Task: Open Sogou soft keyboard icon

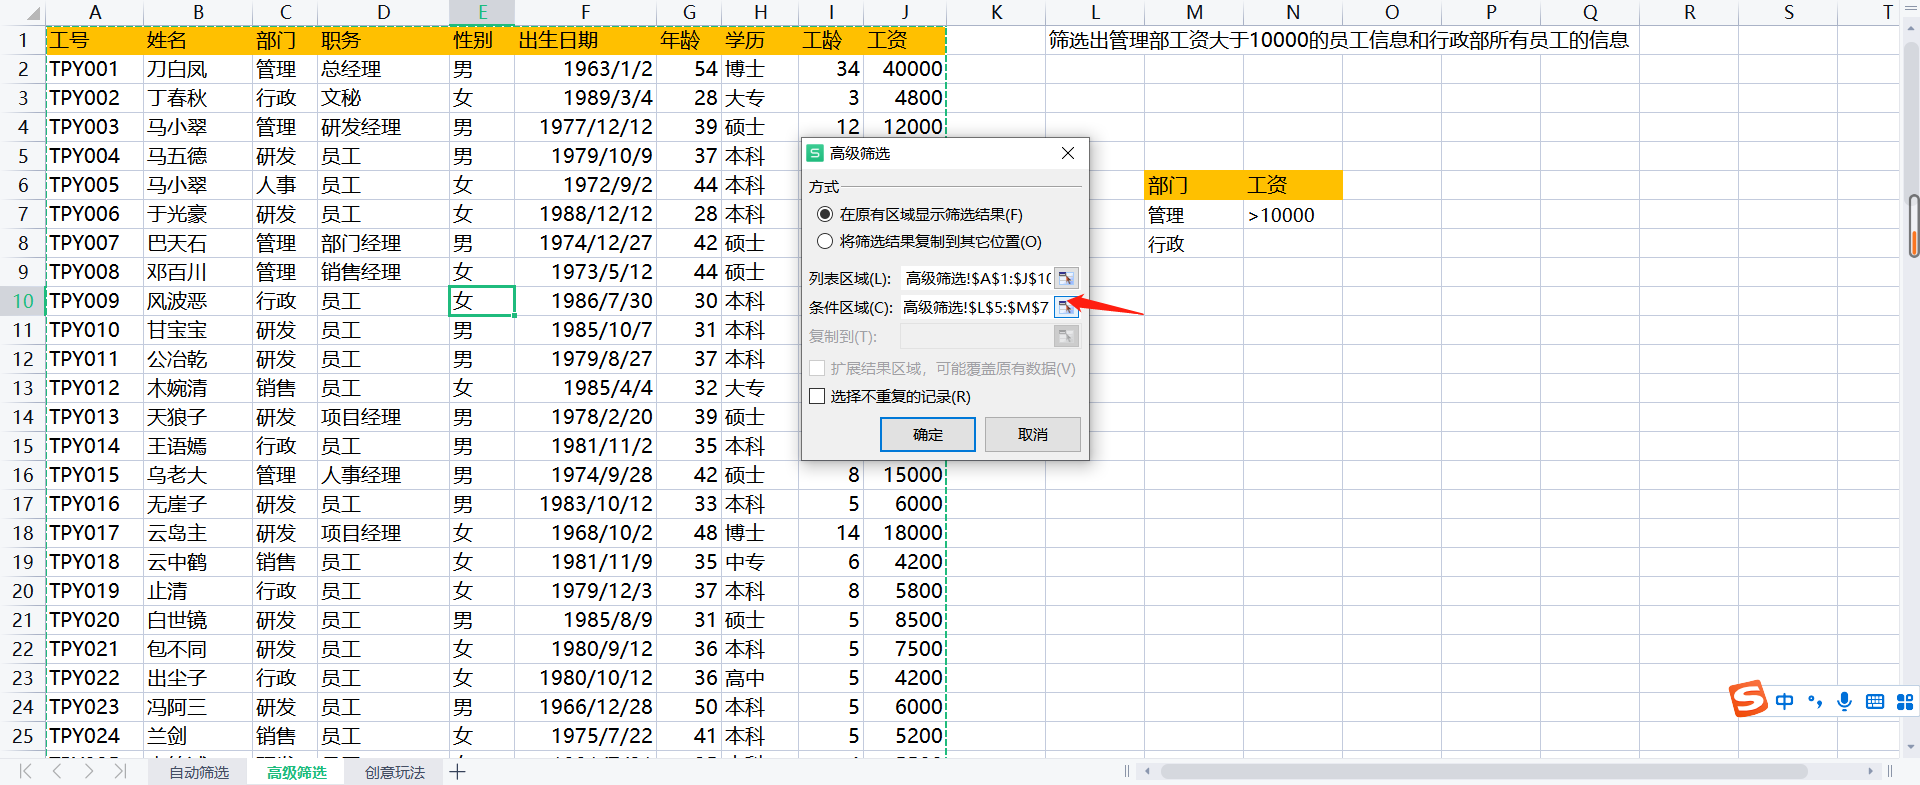Action: [x=1875, y=702]
